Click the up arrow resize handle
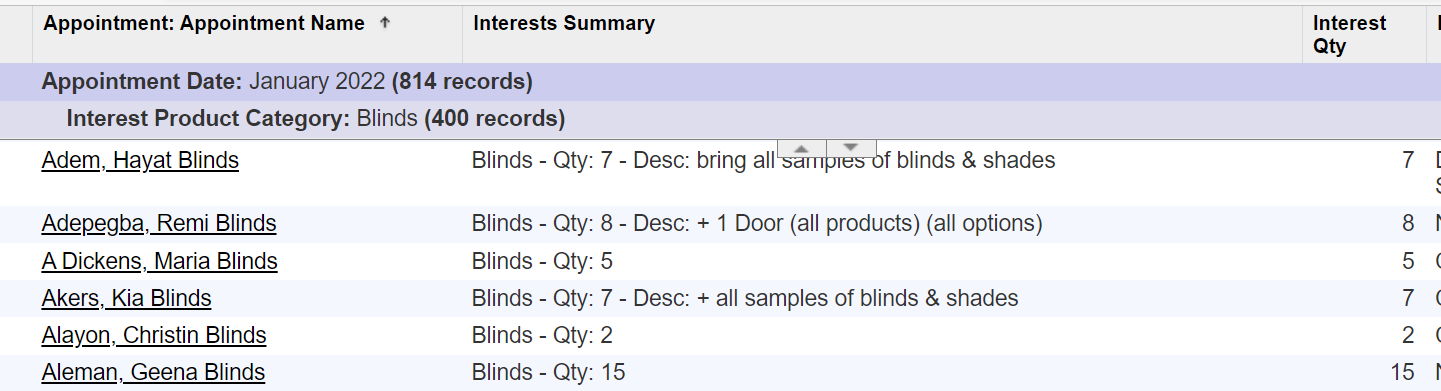This screenshot has width=1441, height=391. 801,148
